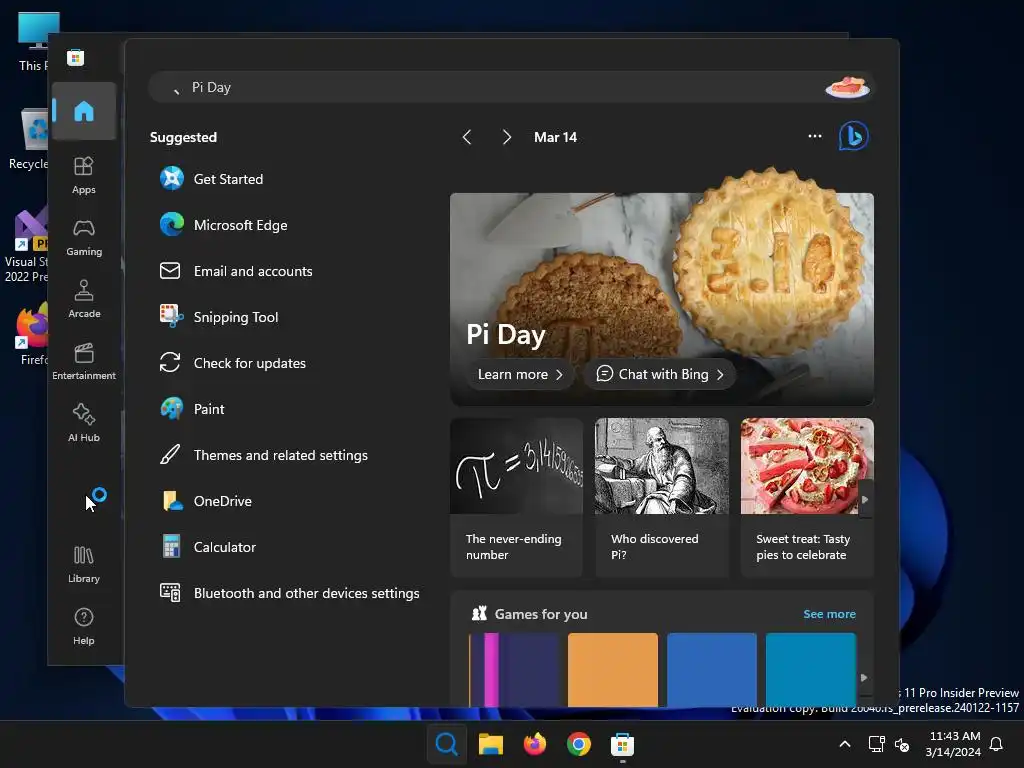This screenshot has height=768, width=1024.
Task: Select Recycle Bin desktop icon
Action: point(28,139)
